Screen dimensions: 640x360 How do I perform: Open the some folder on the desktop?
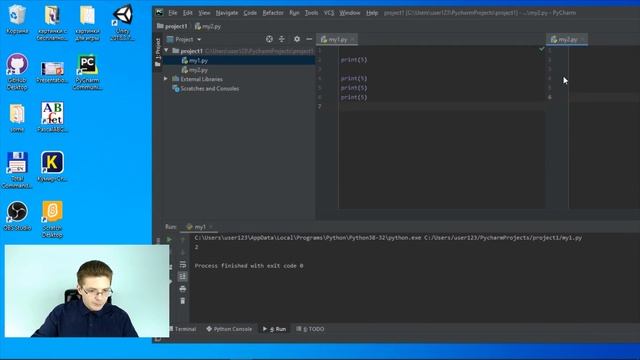coord(17,118)
